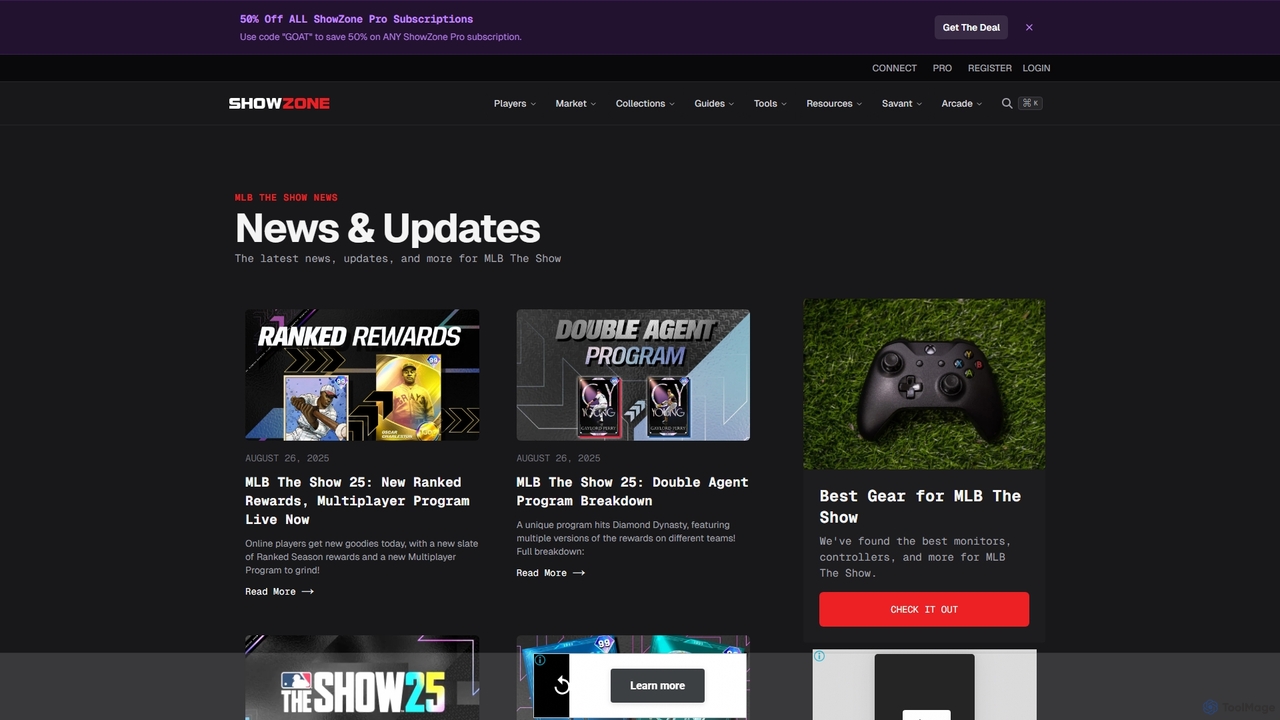
Task: Open the Ranked Rewards thumbnail
Action: coord(362,375)
